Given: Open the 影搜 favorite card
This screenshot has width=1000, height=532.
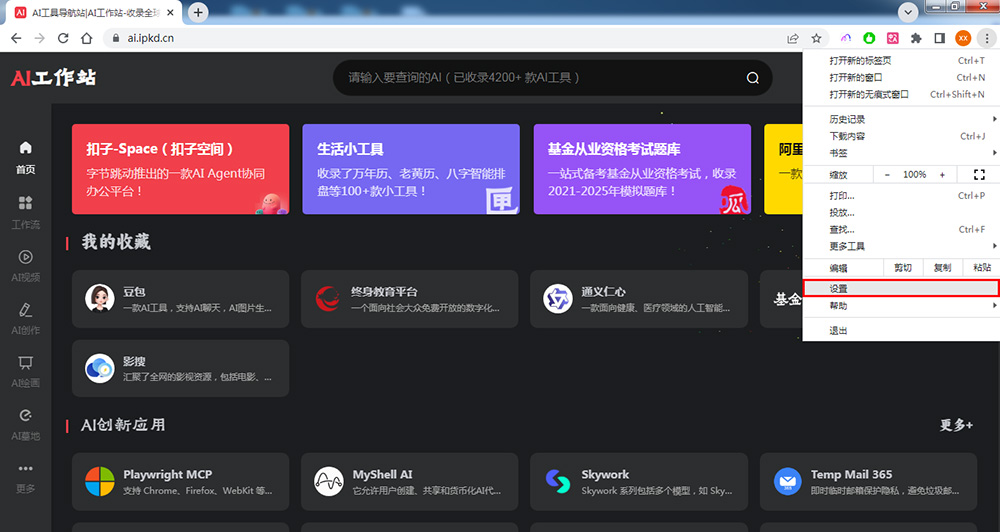Looking at the screenshot, I should tap(180, 368).
